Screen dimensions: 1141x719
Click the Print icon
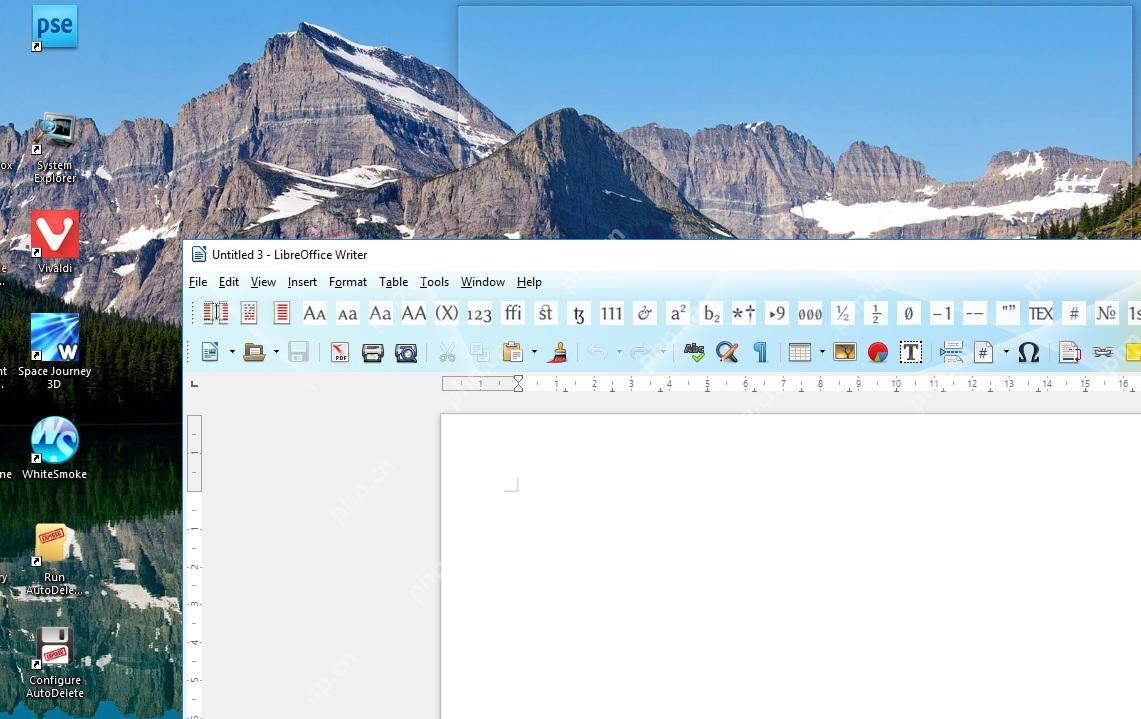[373, 353]
